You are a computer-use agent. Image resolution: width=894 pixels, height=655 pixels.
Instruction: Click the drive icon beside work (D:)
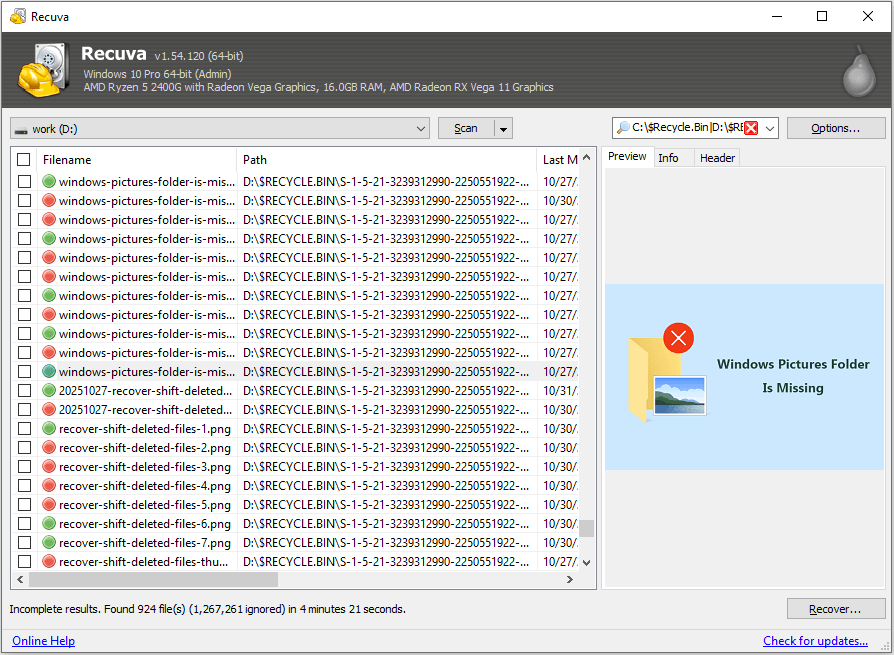(21, 130)
